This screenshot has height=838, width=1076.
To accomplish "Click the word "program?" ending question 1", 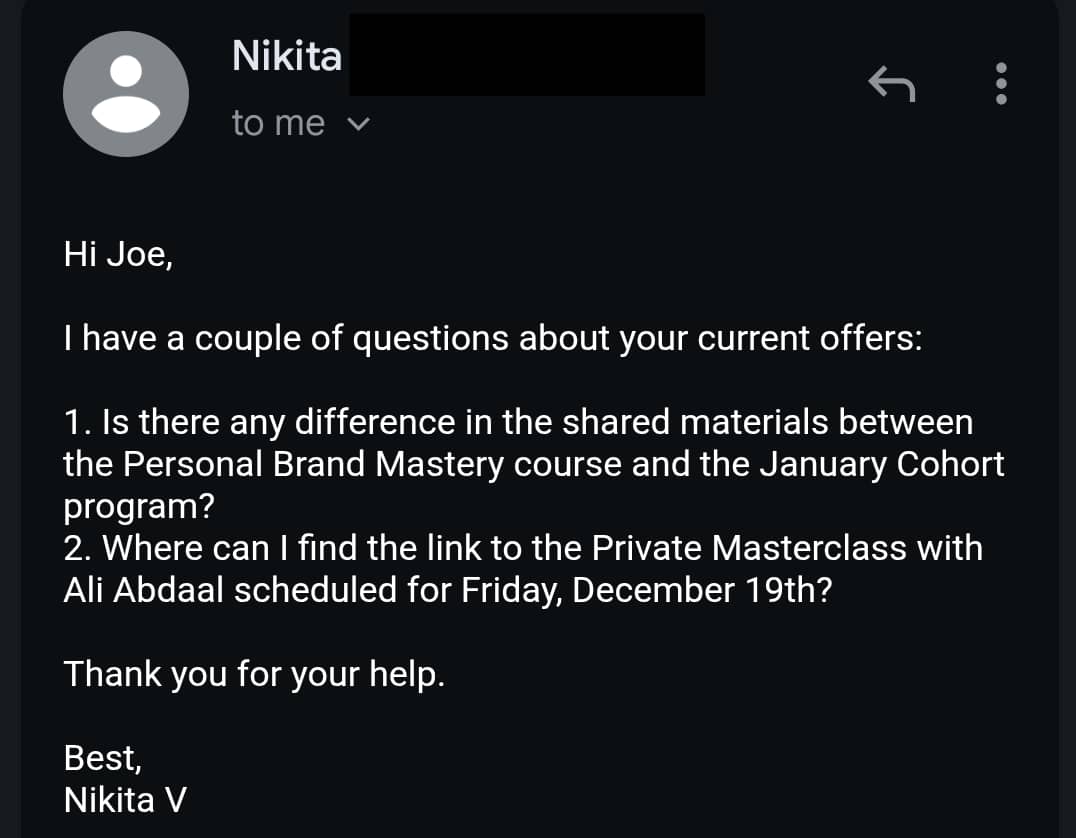I will tap(139, 506).
